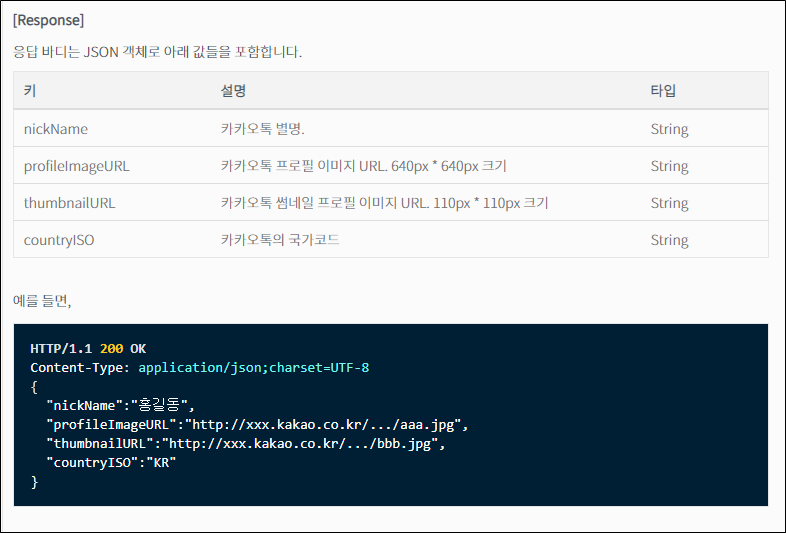
Task: Click the '설명' column header
Action: click(x=233, y=91)
